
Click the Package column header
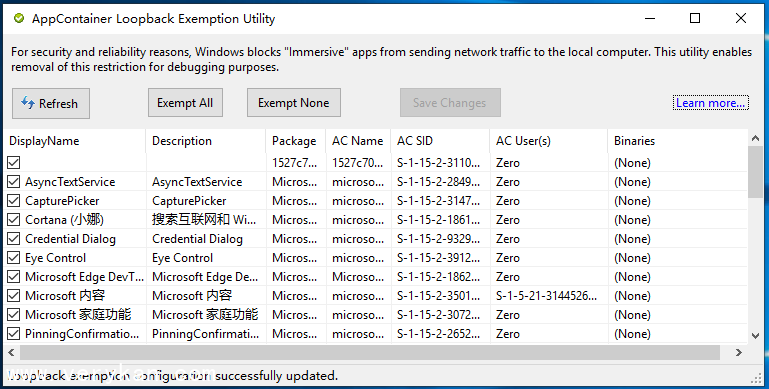[296, 141]
